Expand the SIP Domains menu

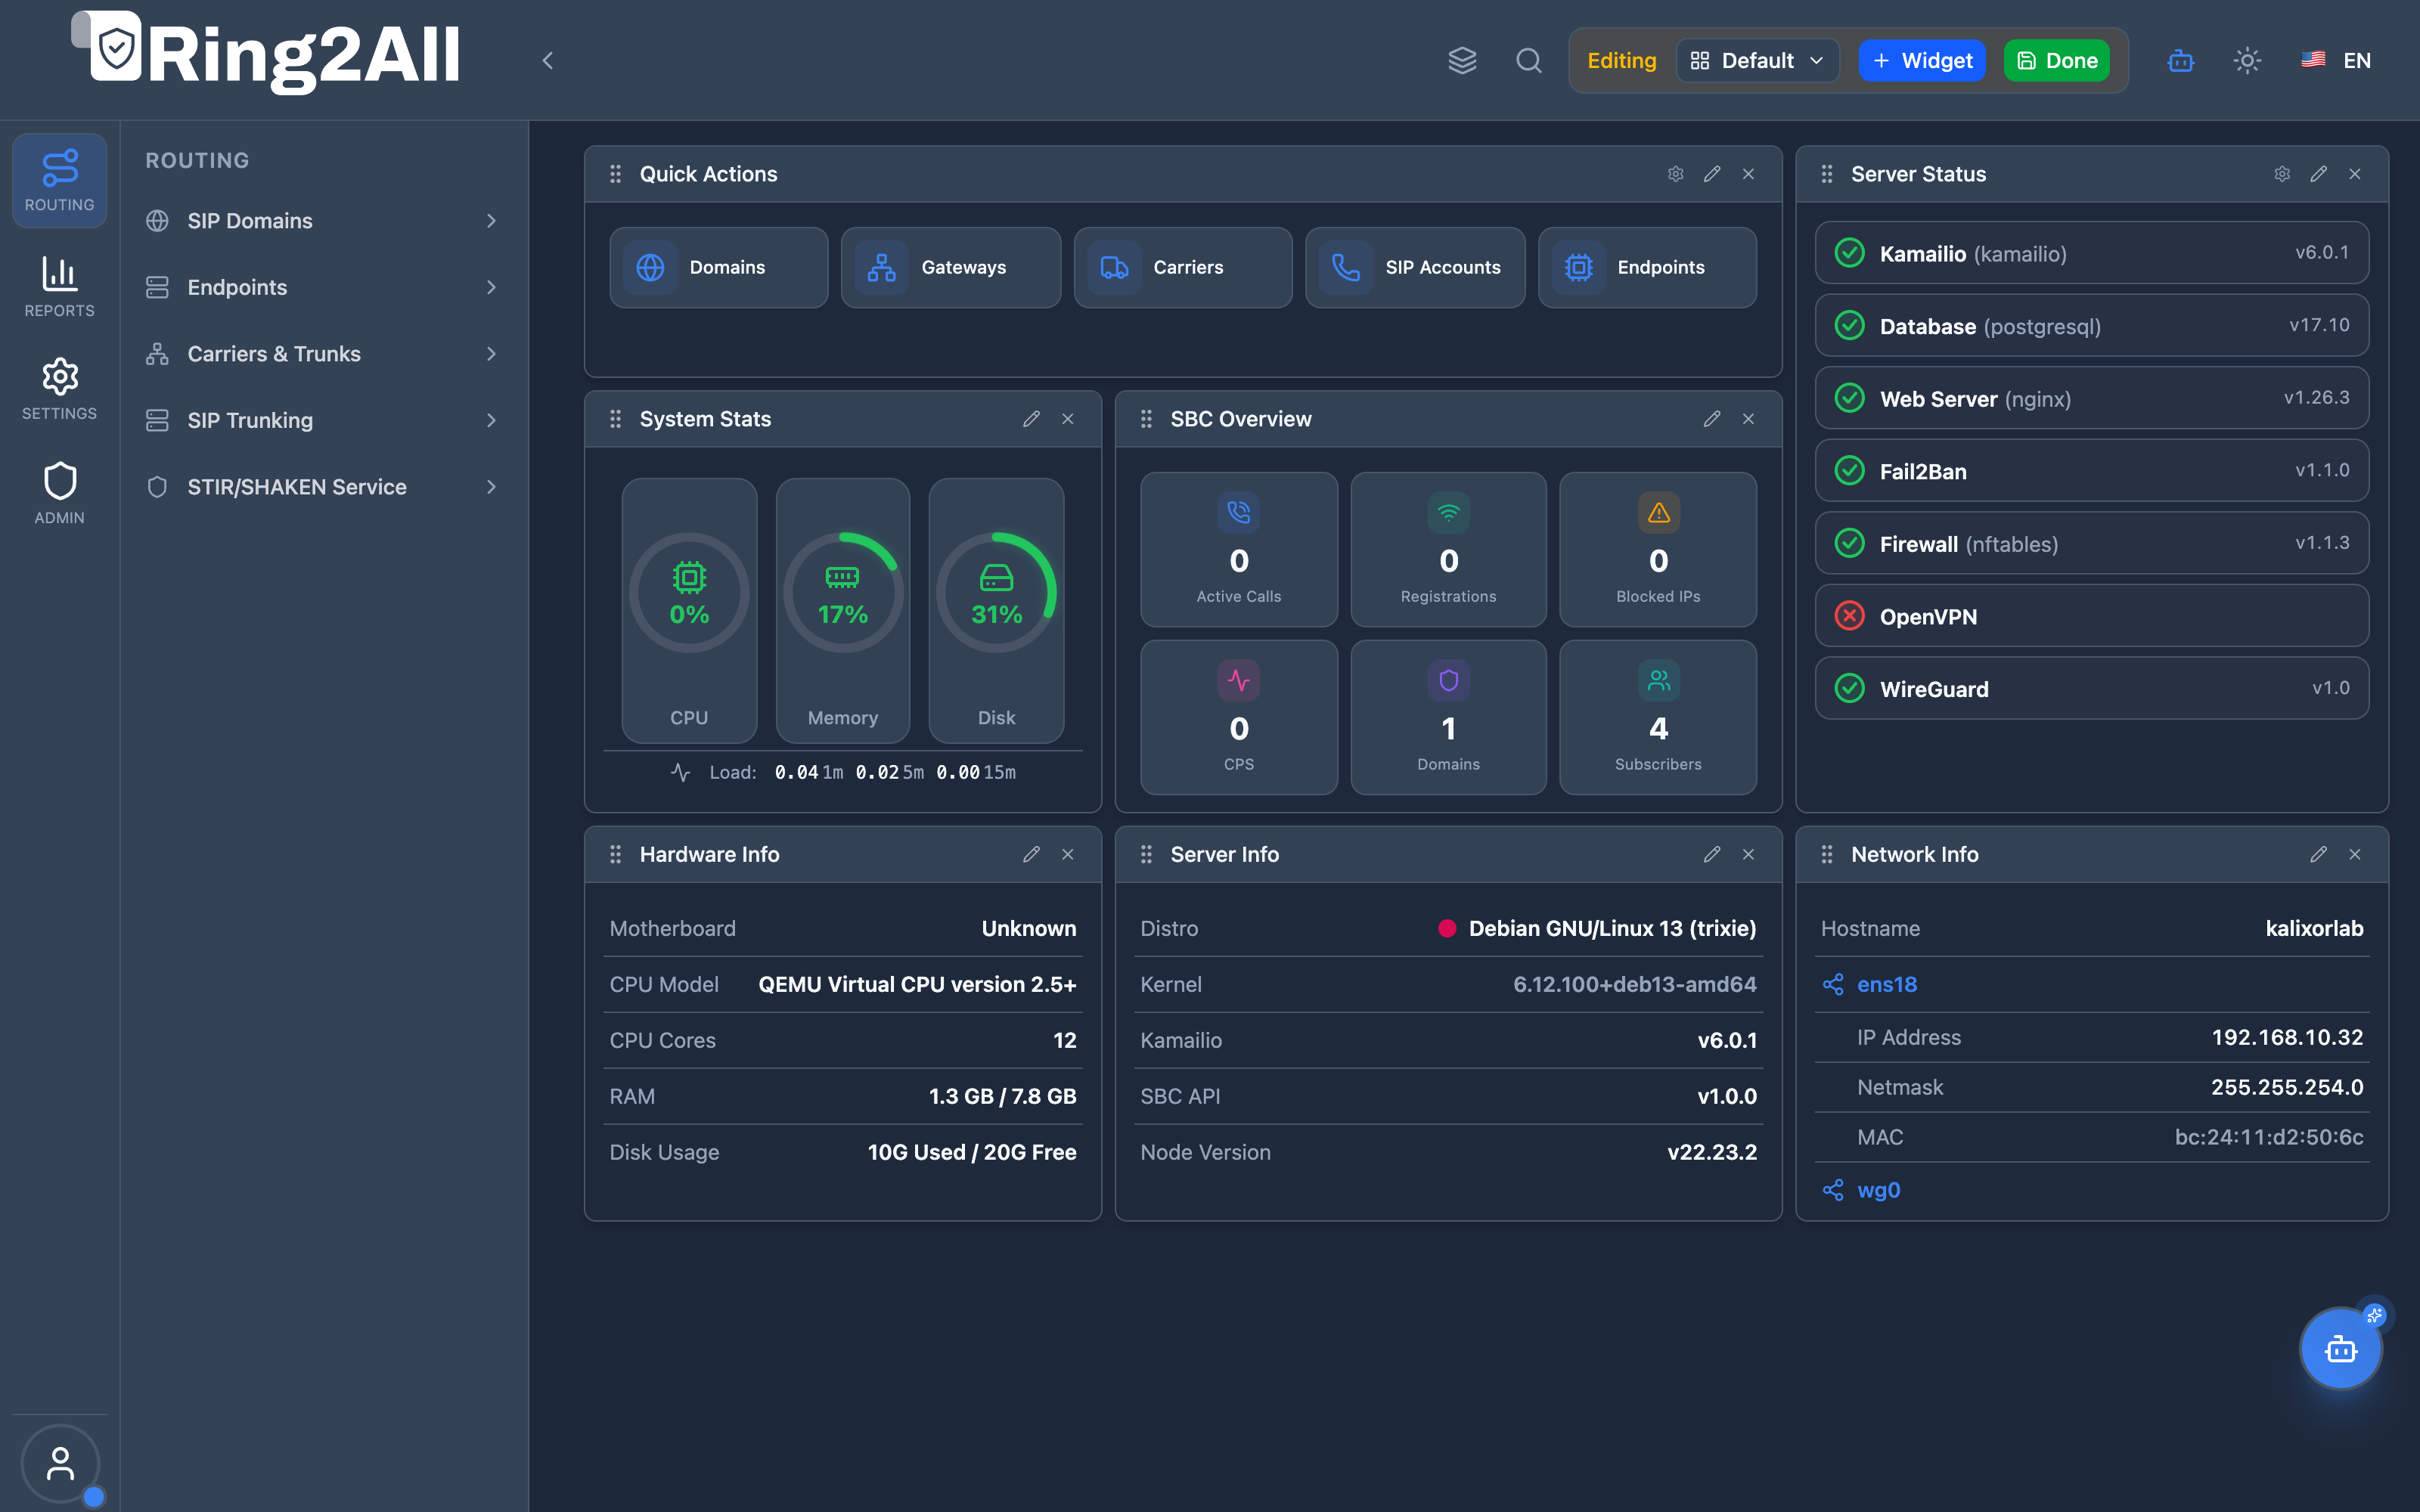click(323, 221)
